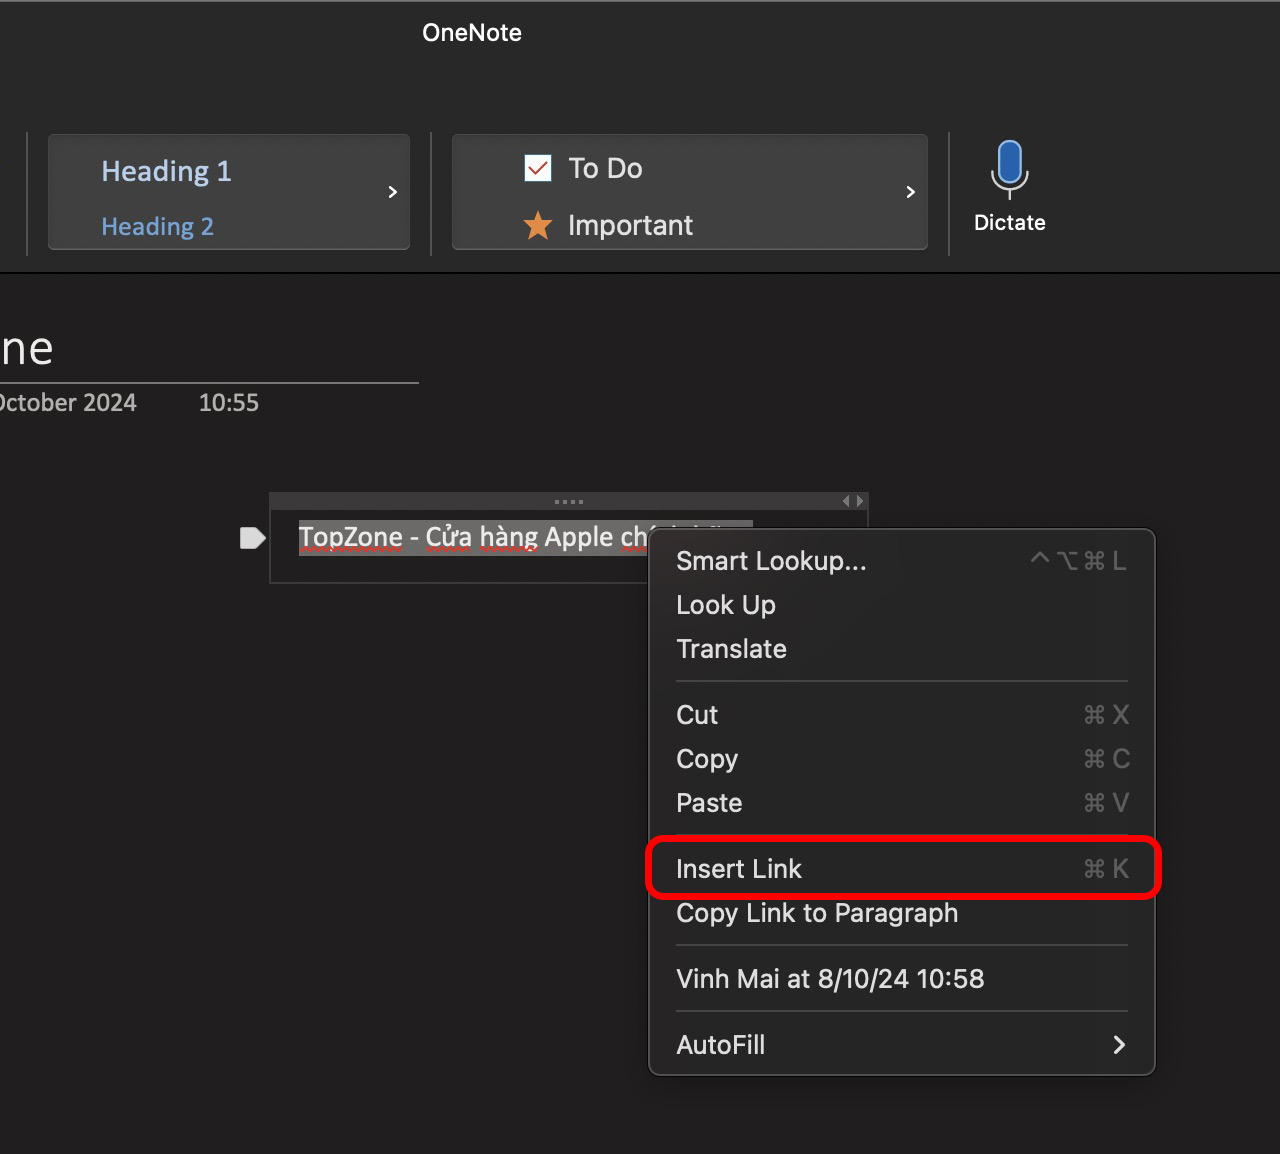Choose Translate in the context menu
This screenshot has height=1154, width=1280.
902,649
